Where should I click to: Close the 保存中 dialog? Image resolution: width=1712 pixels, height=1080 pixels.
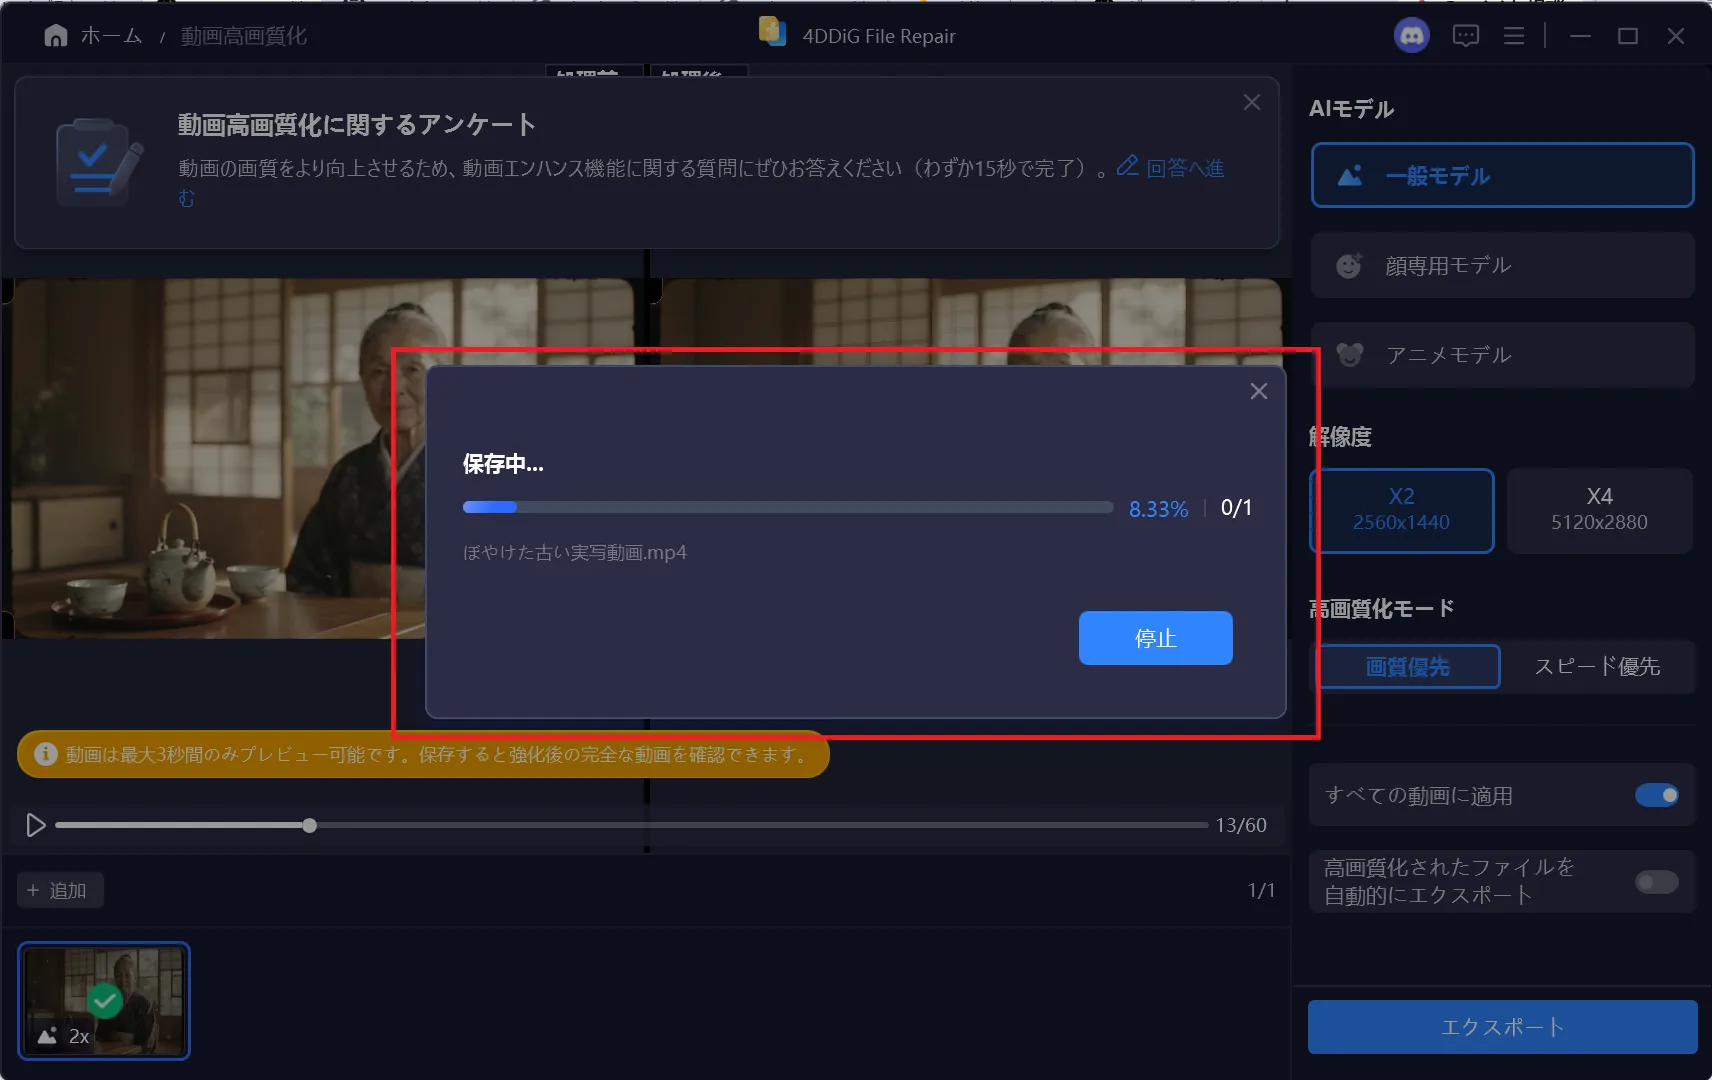coord(1258,392)
